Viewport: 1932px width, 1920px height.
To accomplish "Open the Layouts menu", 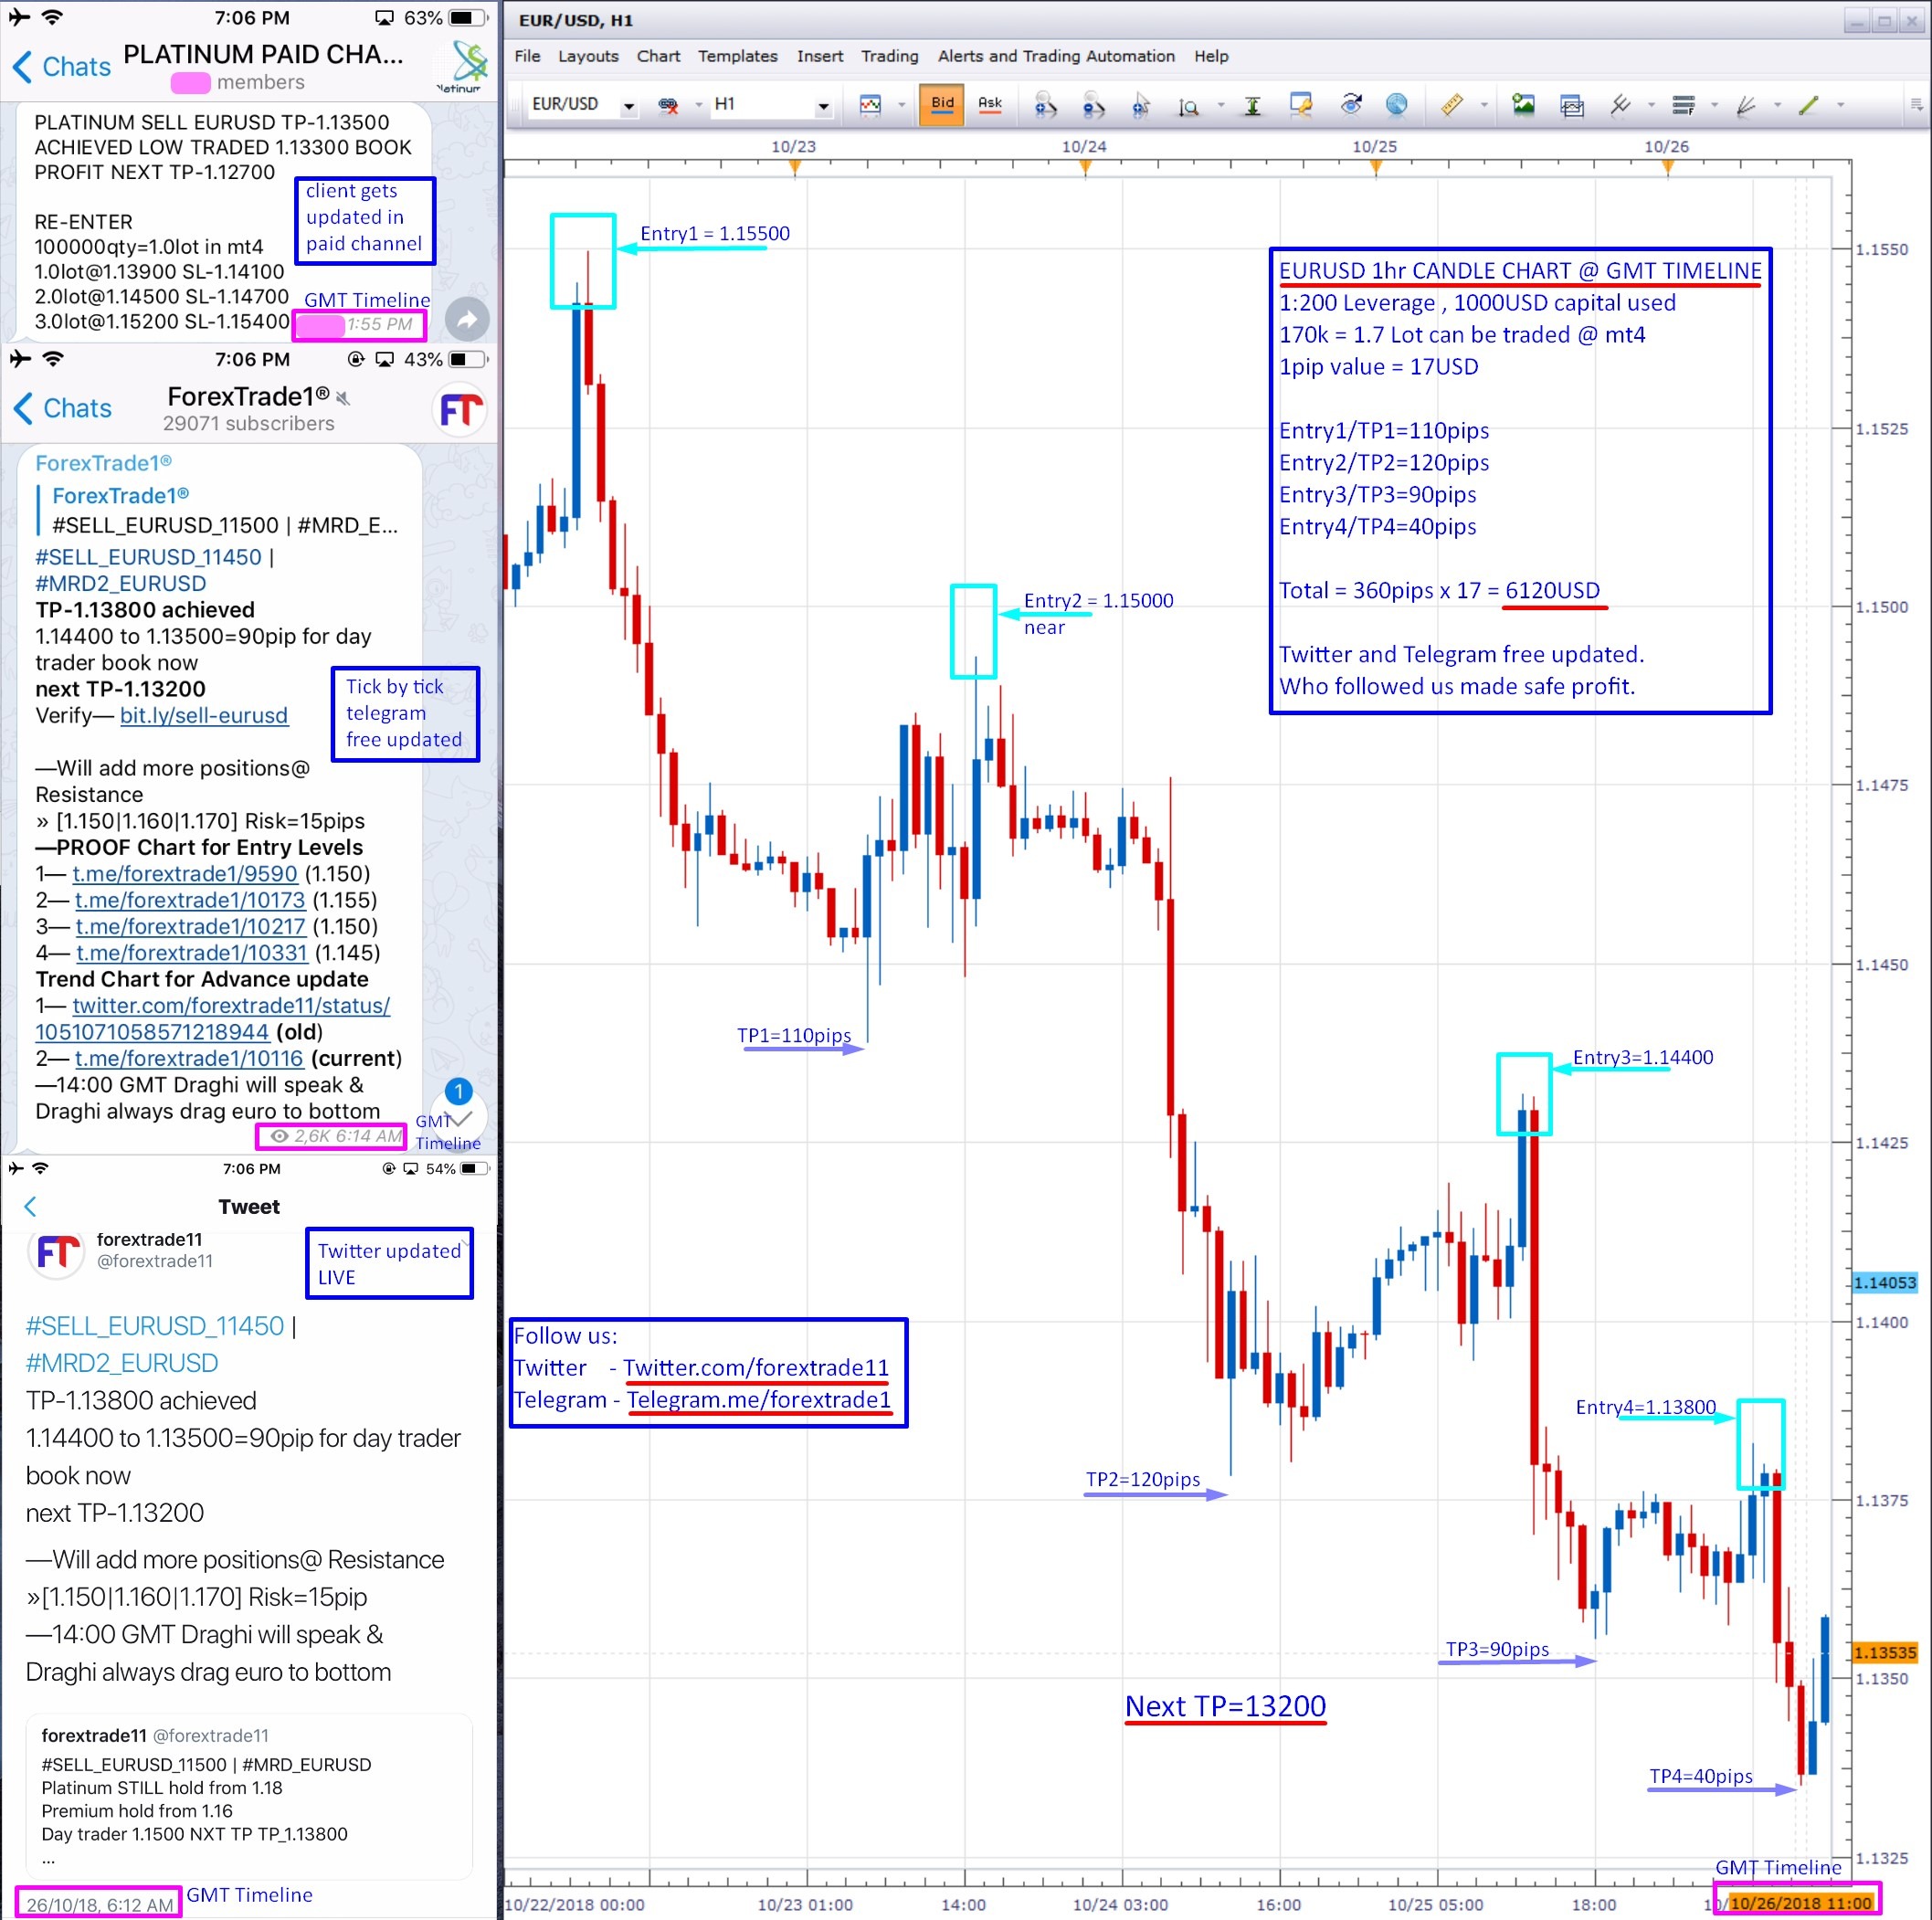I will [x=588, y=56].
